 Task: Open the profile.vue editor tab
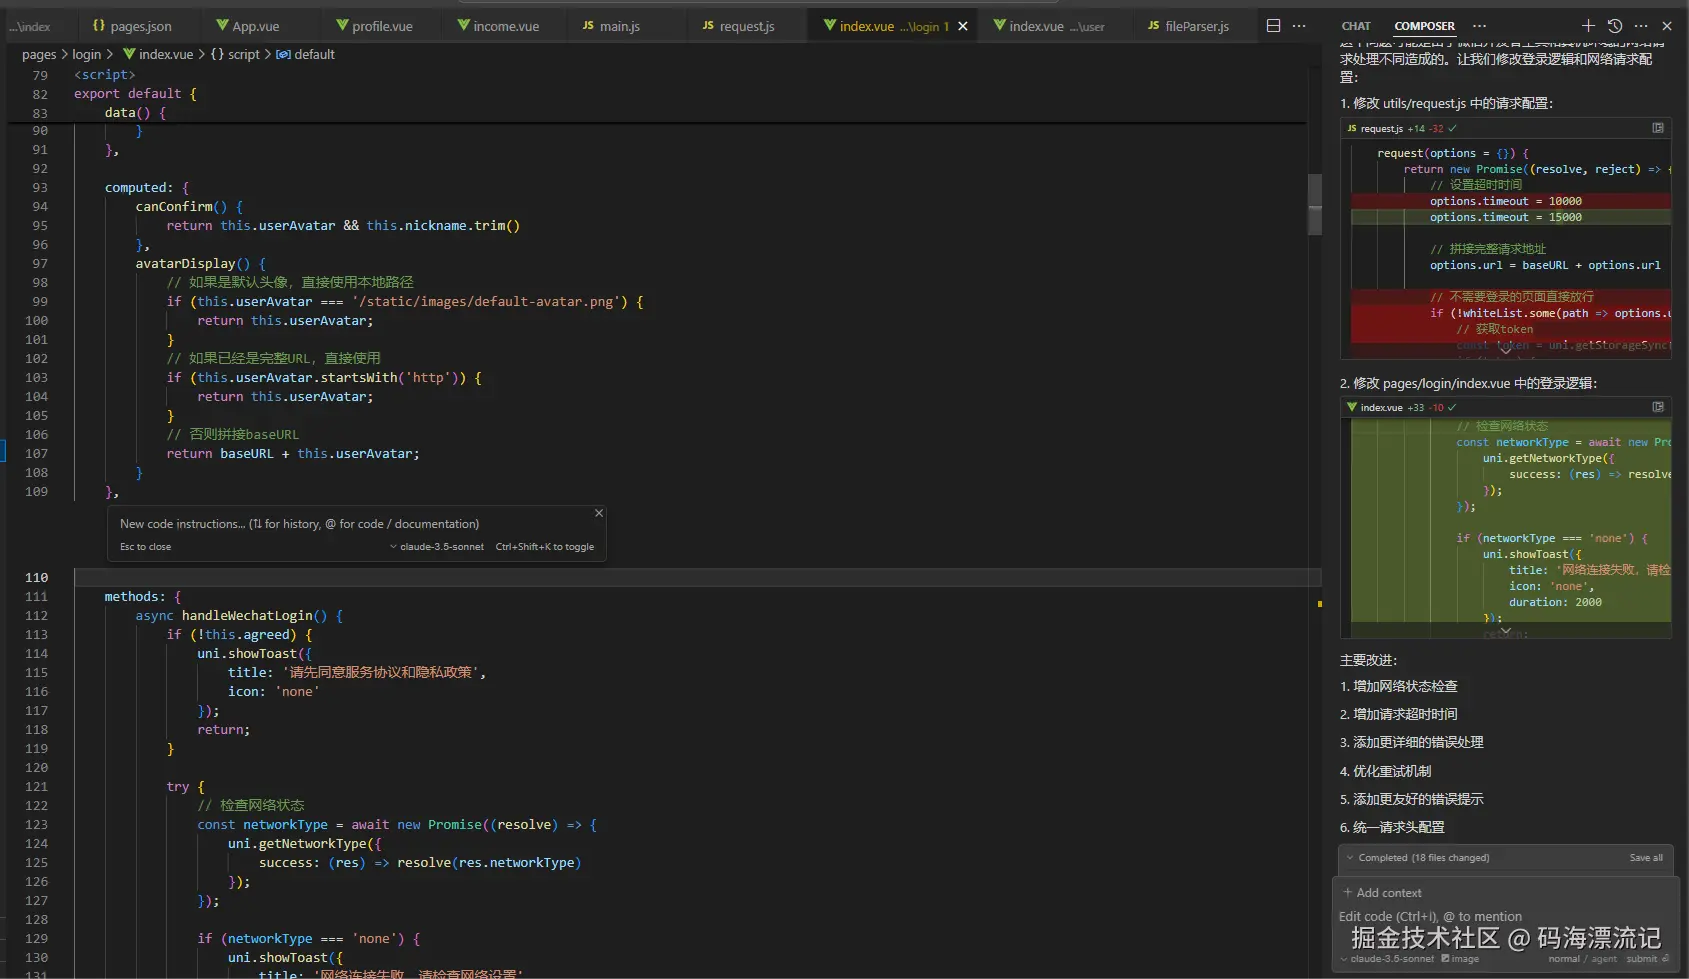pos(382,26)
